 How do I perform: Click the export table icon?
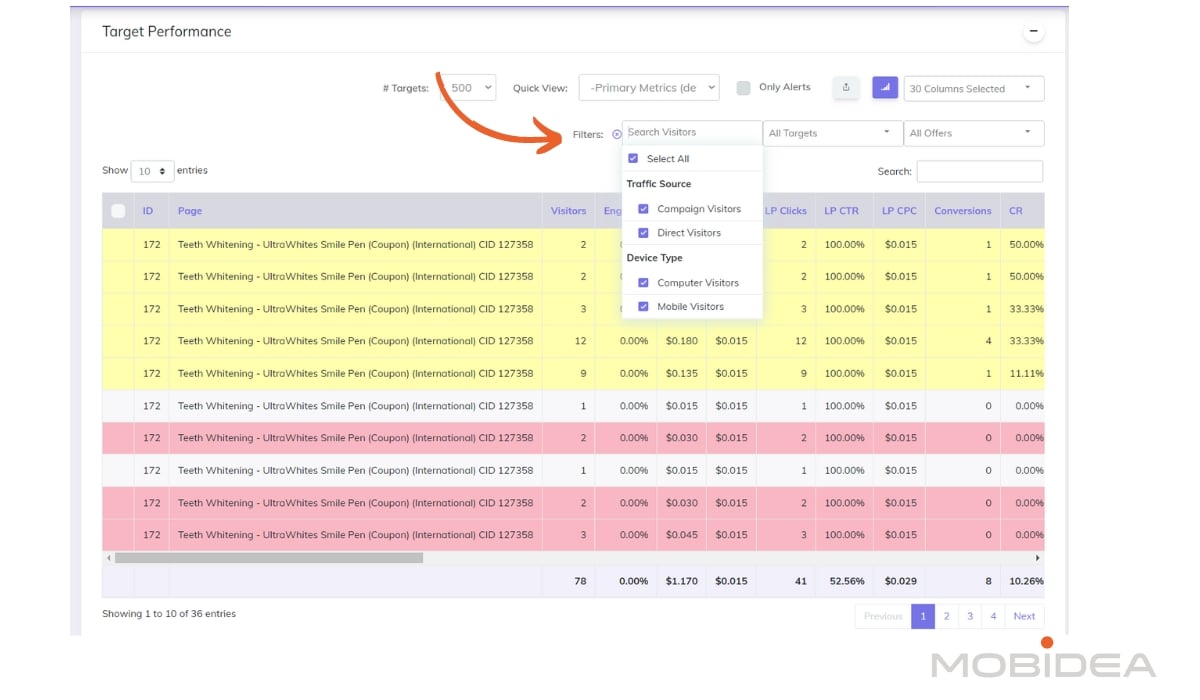(846, 88)
